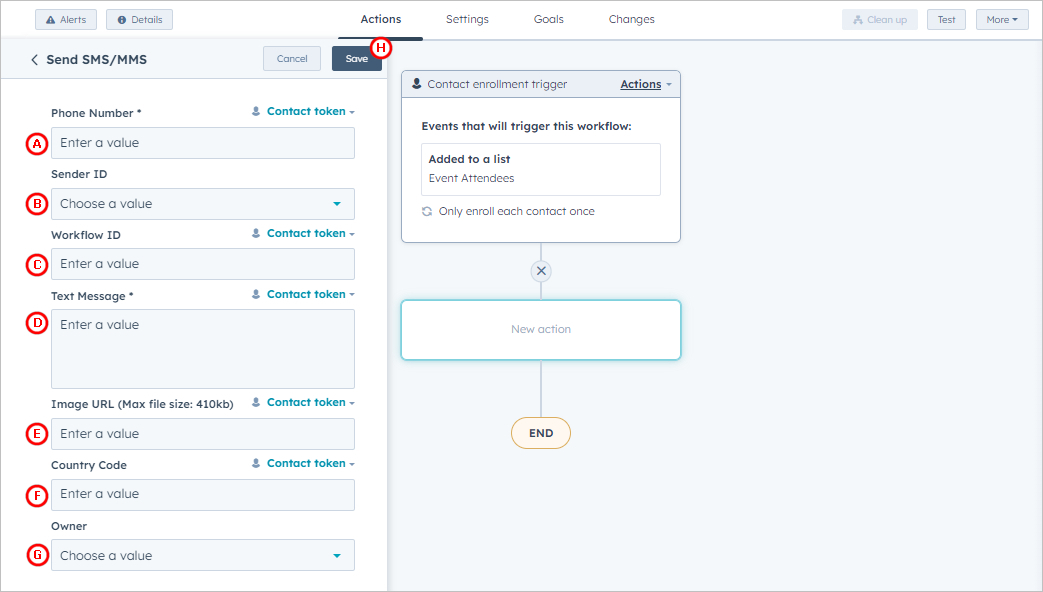Image resolution: width=1043 pixels, height=592 pixels.
Task: Open Actions menu on enrollment trigger
Action: 646,84
